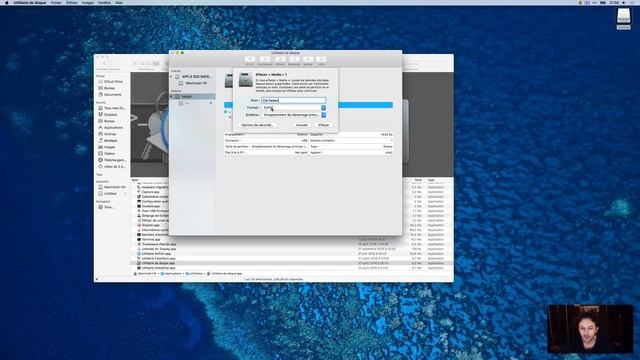Select Macintosh HD in Finder sidebar devices

pyautogui.click(x=112, y=187)
